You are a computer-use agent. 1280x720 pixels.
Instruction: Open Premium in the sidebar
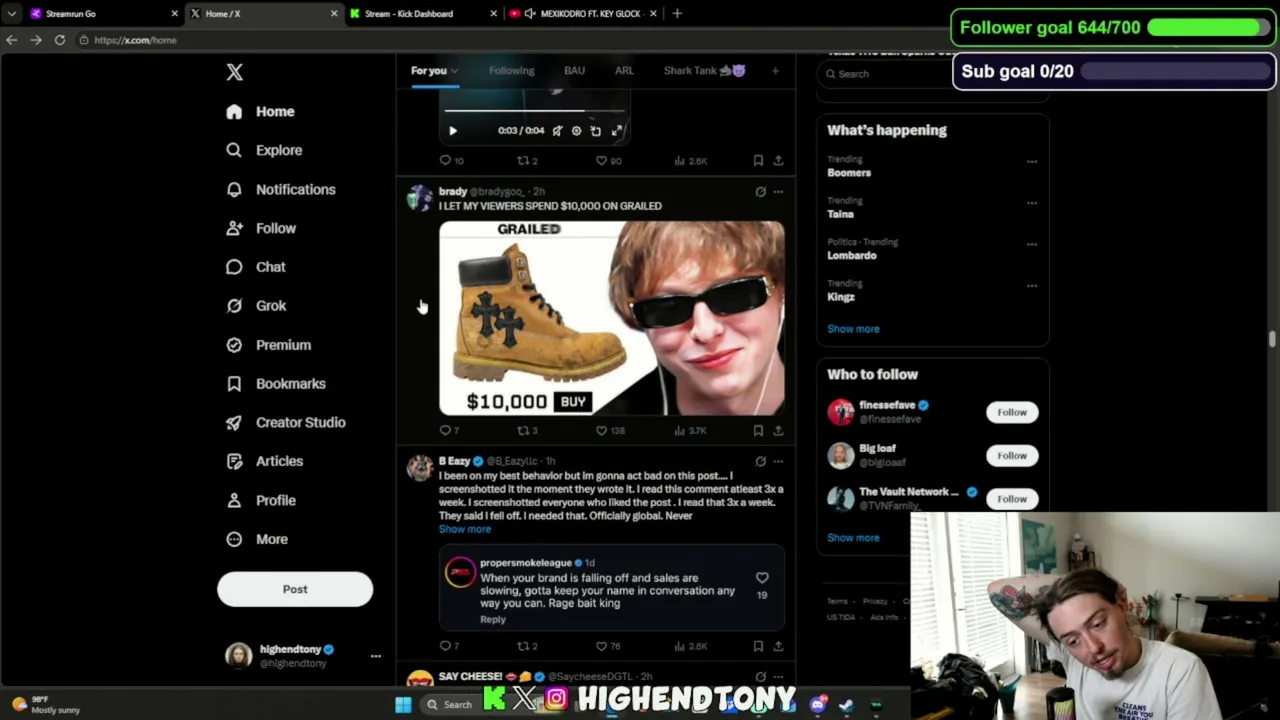[268, 345]
